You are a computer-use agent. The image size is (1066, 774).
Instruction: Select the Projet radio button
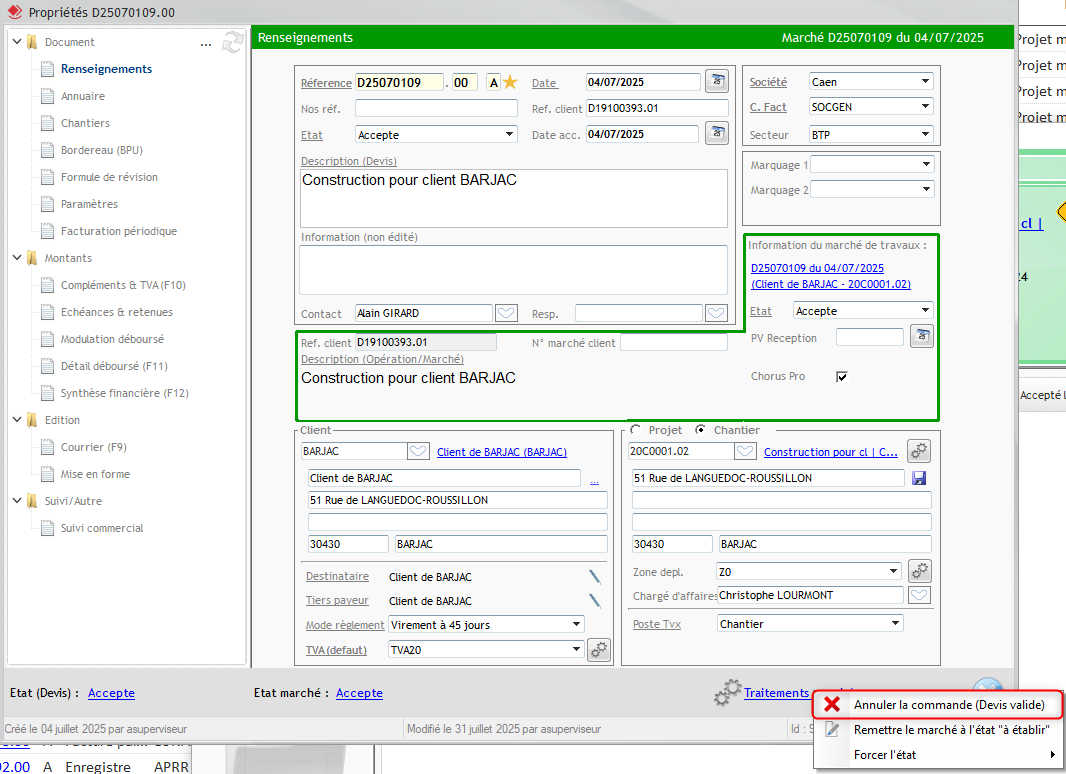pyautogui.click(x=636, y=430)
